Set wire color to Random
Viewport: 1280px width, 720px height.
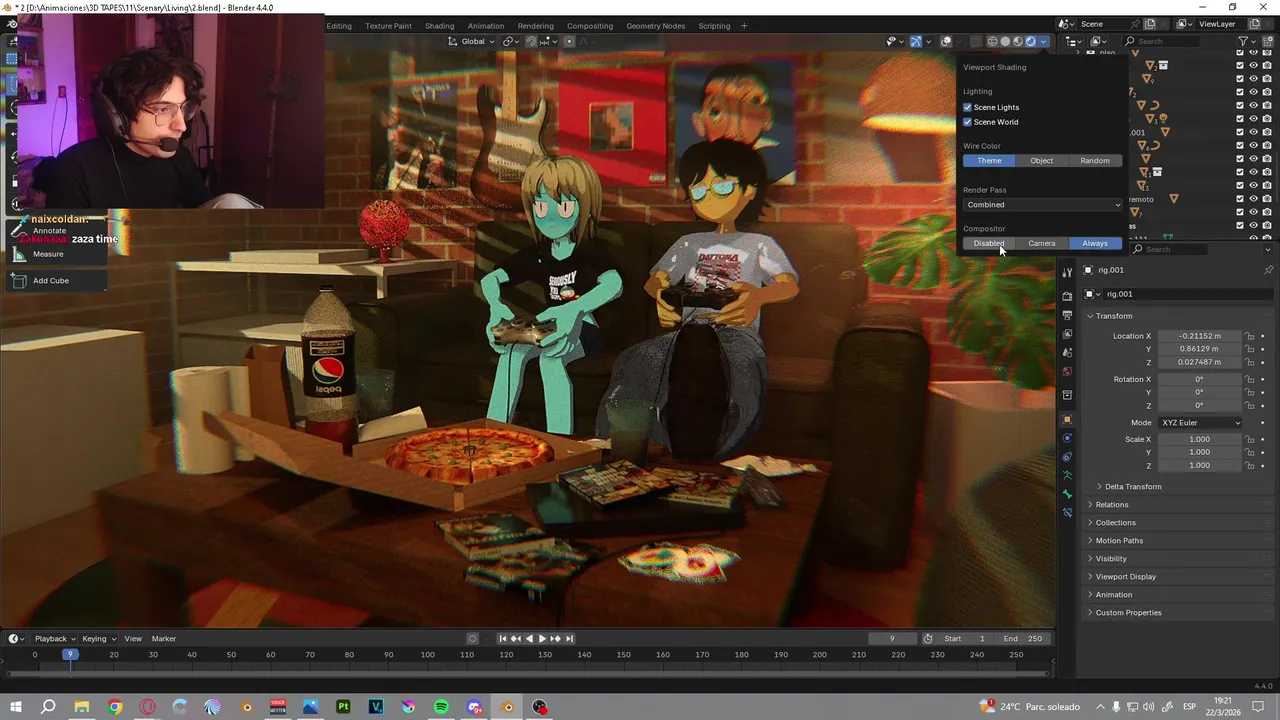[x=1095, y=160]
